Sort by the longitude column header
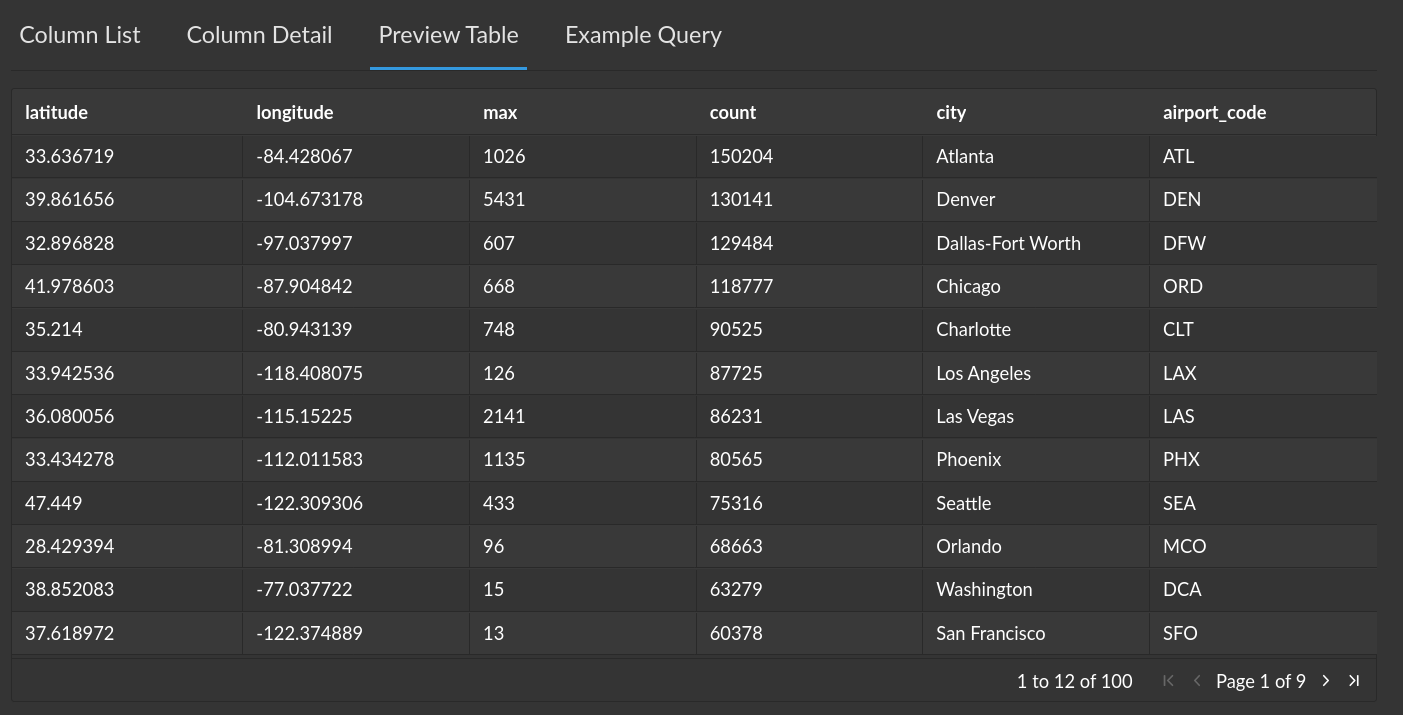The height and width of the screenshot is (715, 1403). [295, 113]
